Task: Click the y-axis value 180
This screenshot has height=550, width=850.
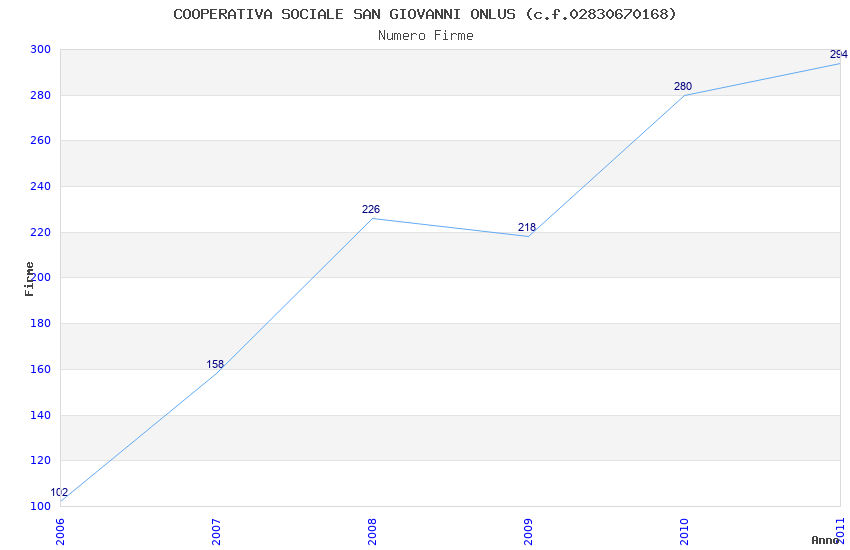Action: 41,323
